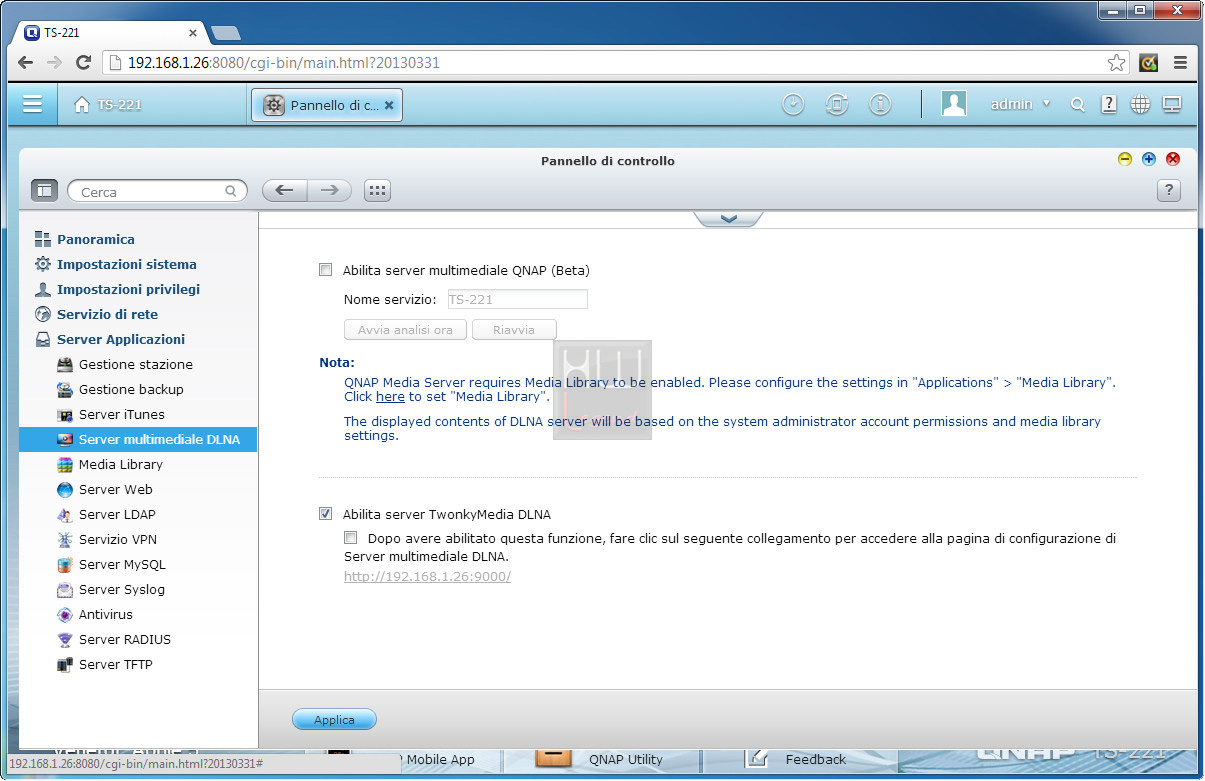This screenshot has height=781, width=1205.
Task: Close the TS-221 browser tab
Action: (x=192, y=32)
